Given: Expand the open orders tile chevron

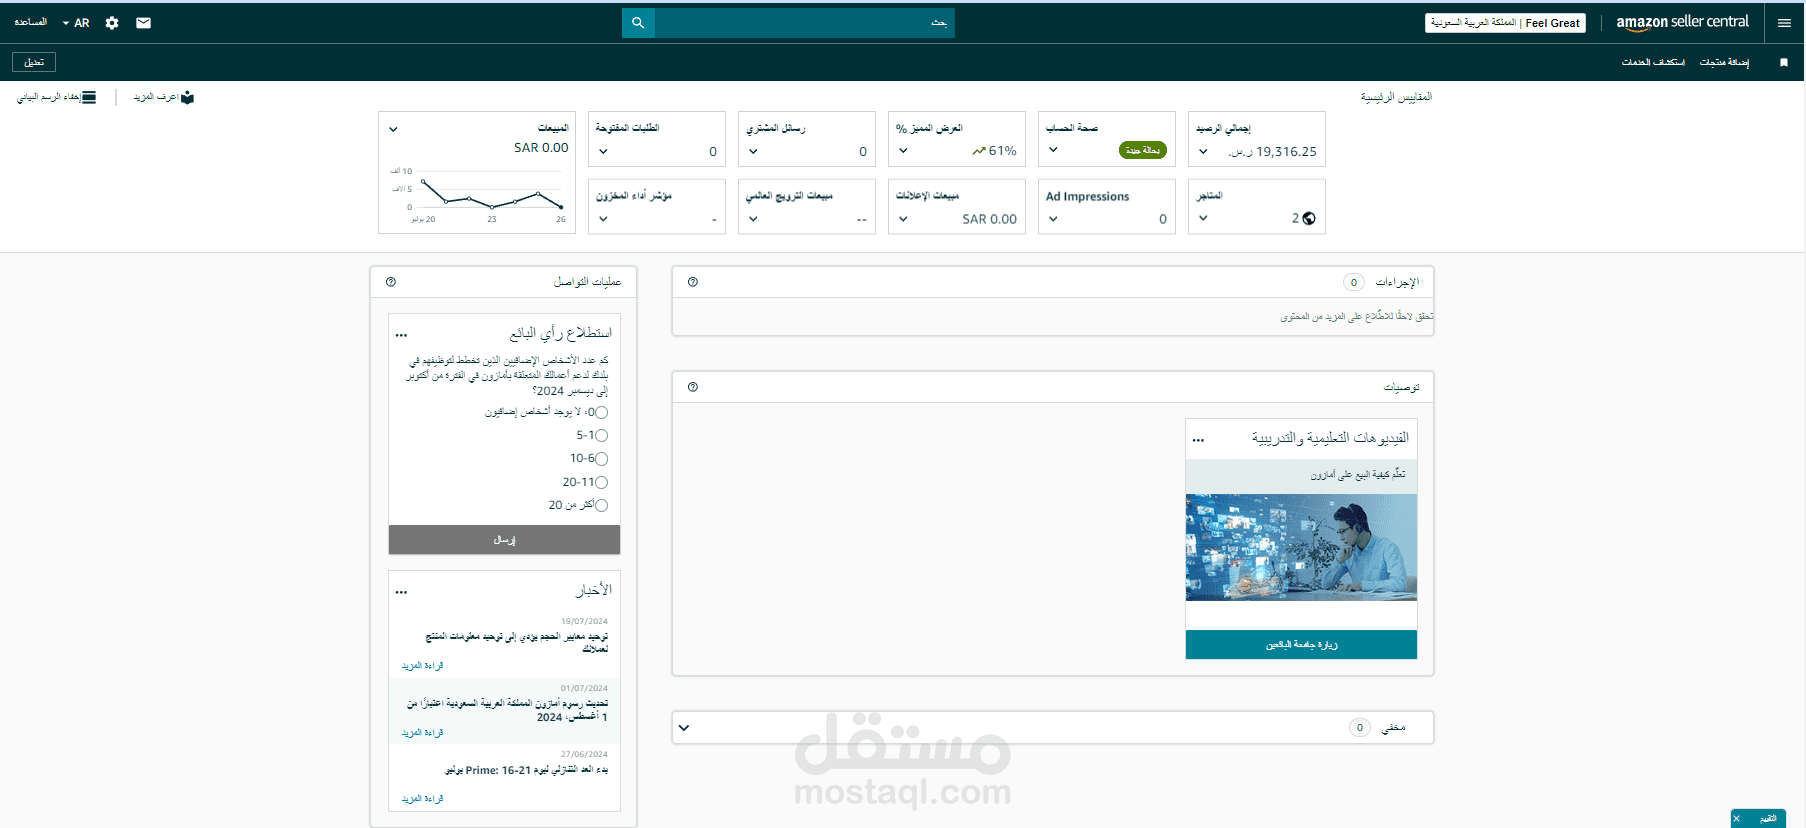Looking at the screenshot, I should point(603,151).
